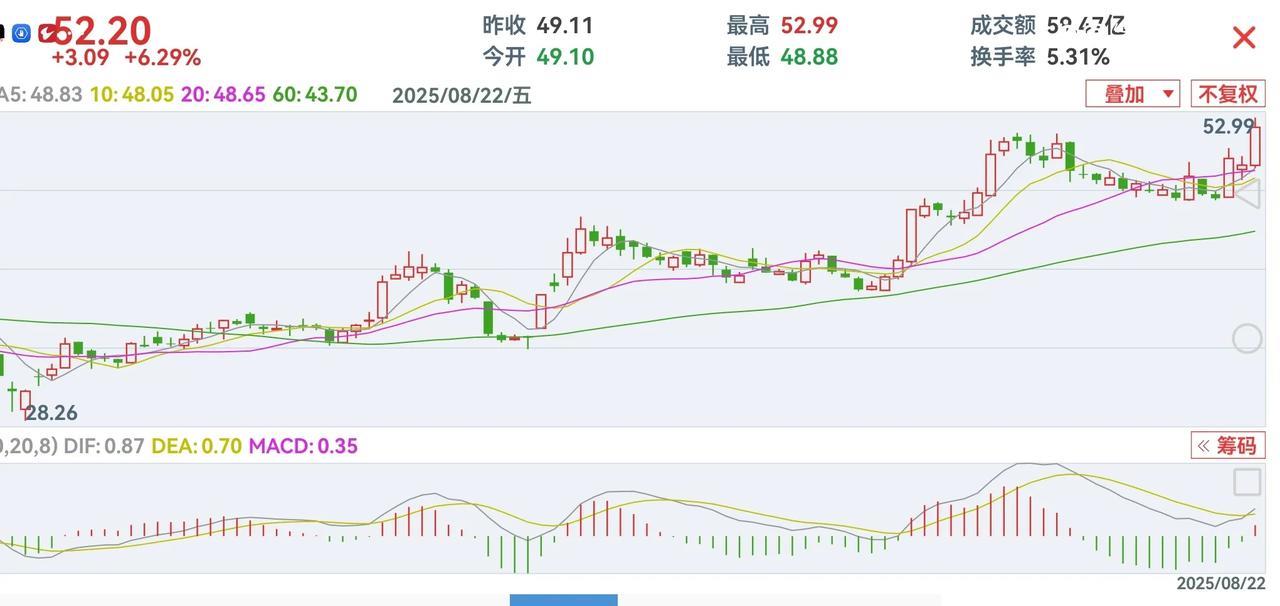Click the gray square in MACD panel
Viewport: 1280px width, 606px height.
pos(1246,482)
